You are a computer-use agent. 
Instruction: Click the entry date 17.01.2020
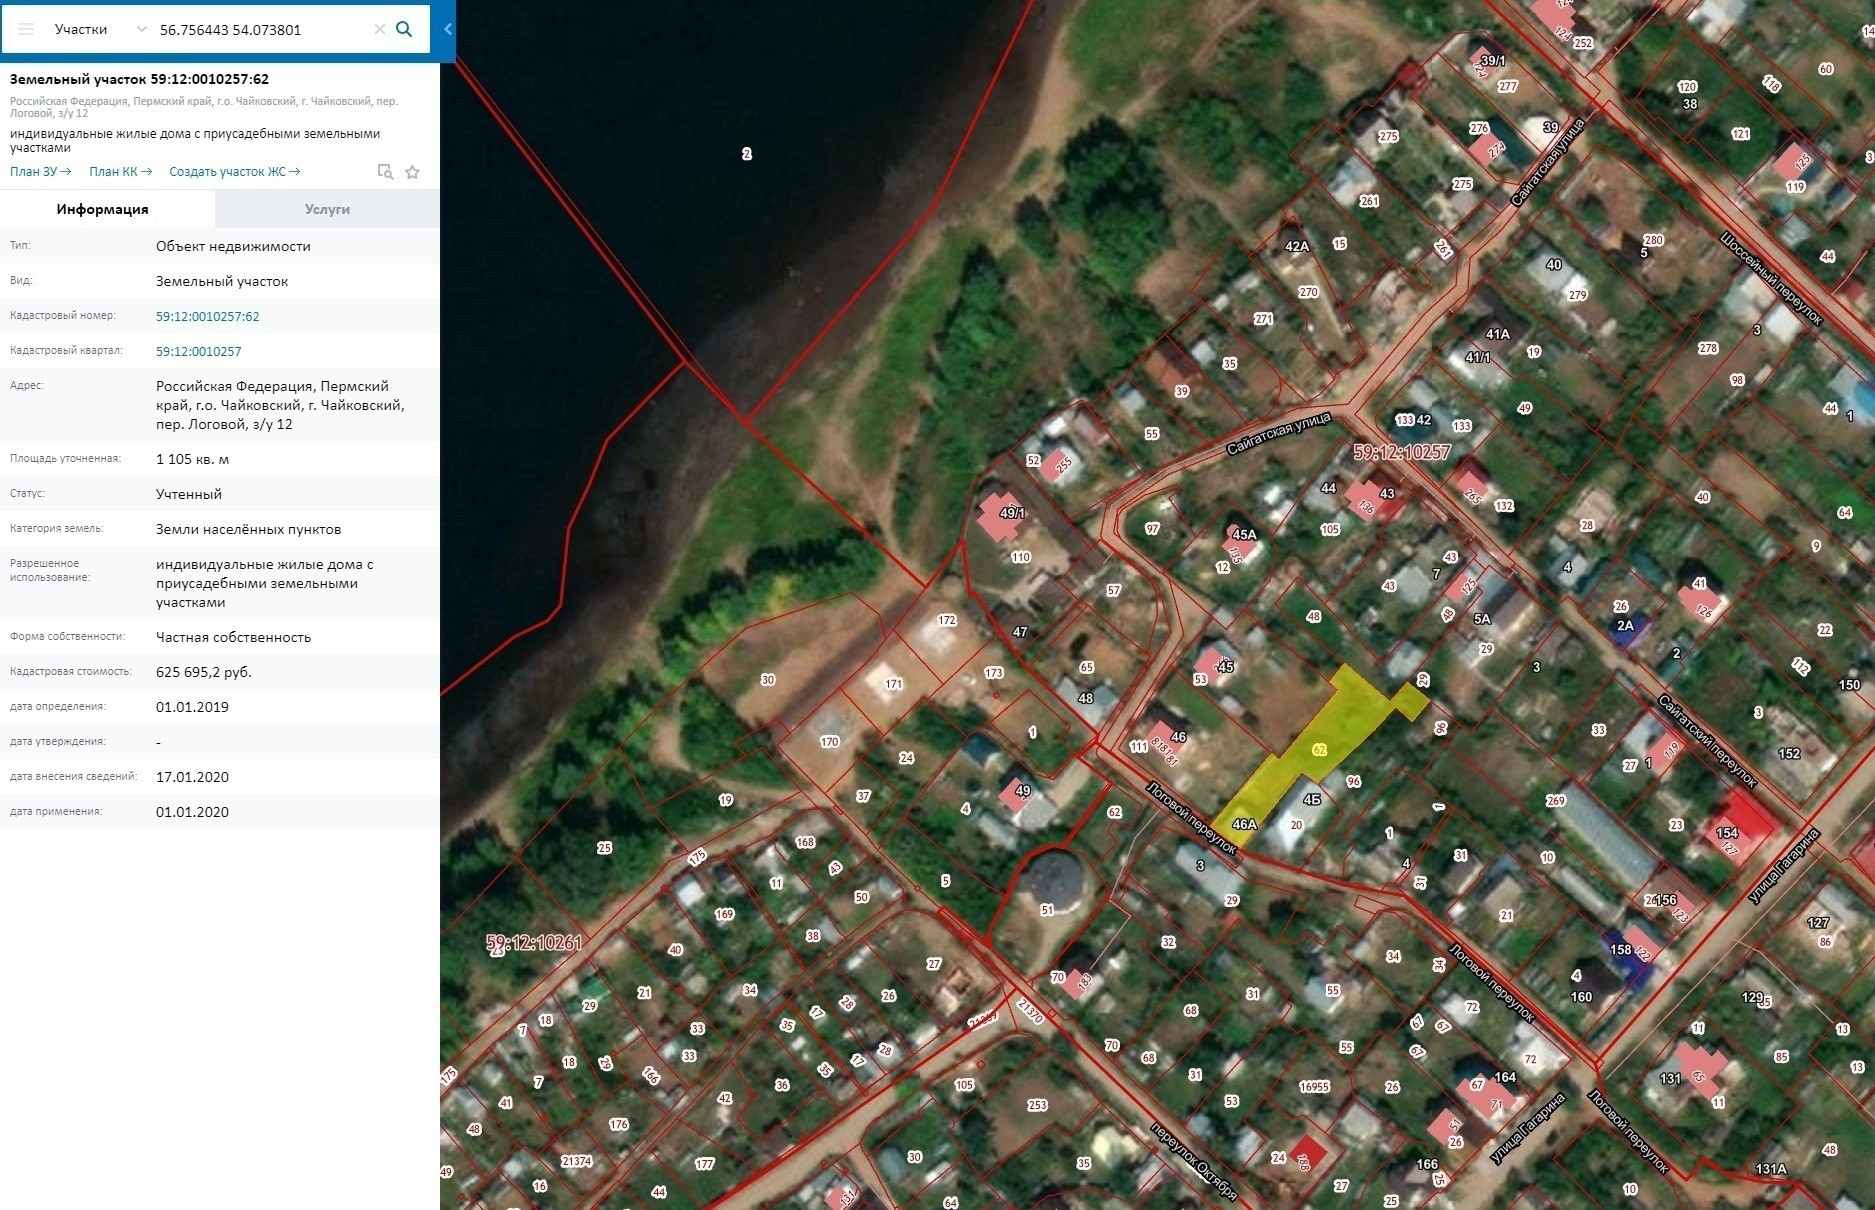tap(192, 777)
